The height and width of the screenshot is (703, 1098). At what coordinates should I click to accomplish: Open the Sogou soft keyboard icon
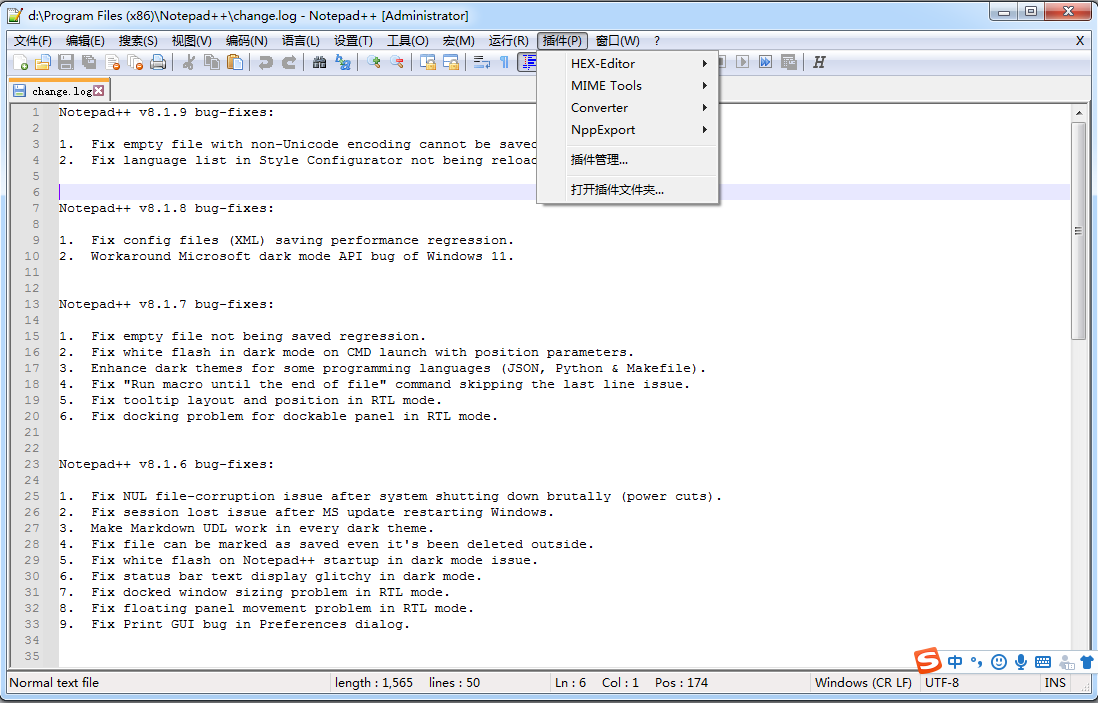click(1043, 662)
